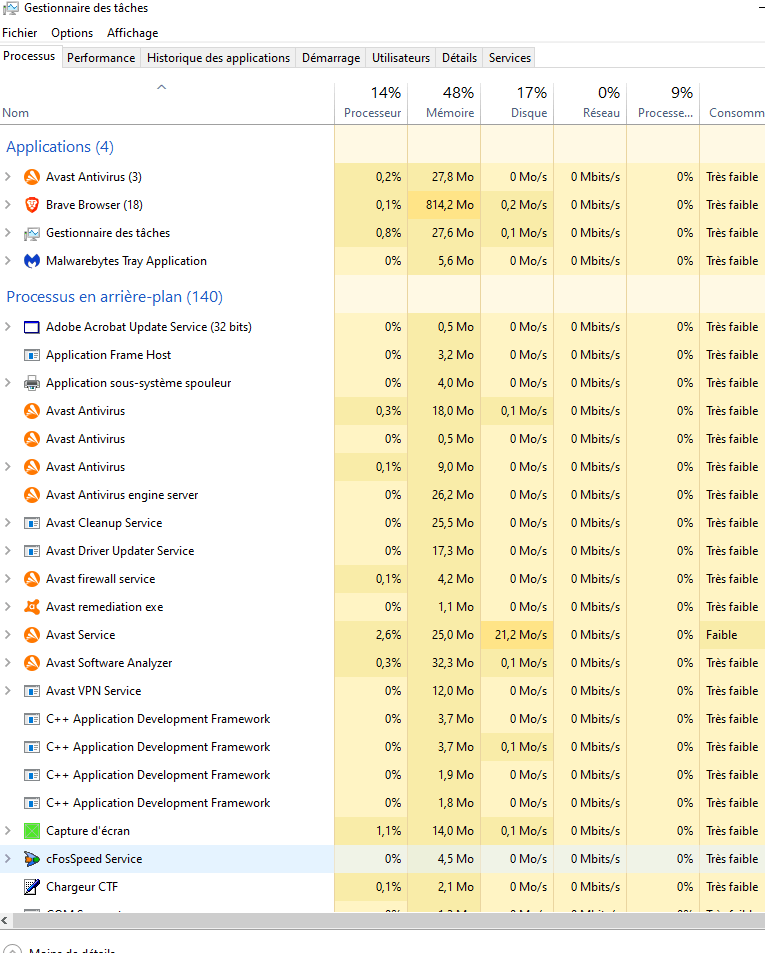The height and width of the screenshot is (953, 765).
Task: Expand the Avast Antivirus (3) group
Action: [x=7, y=177]
